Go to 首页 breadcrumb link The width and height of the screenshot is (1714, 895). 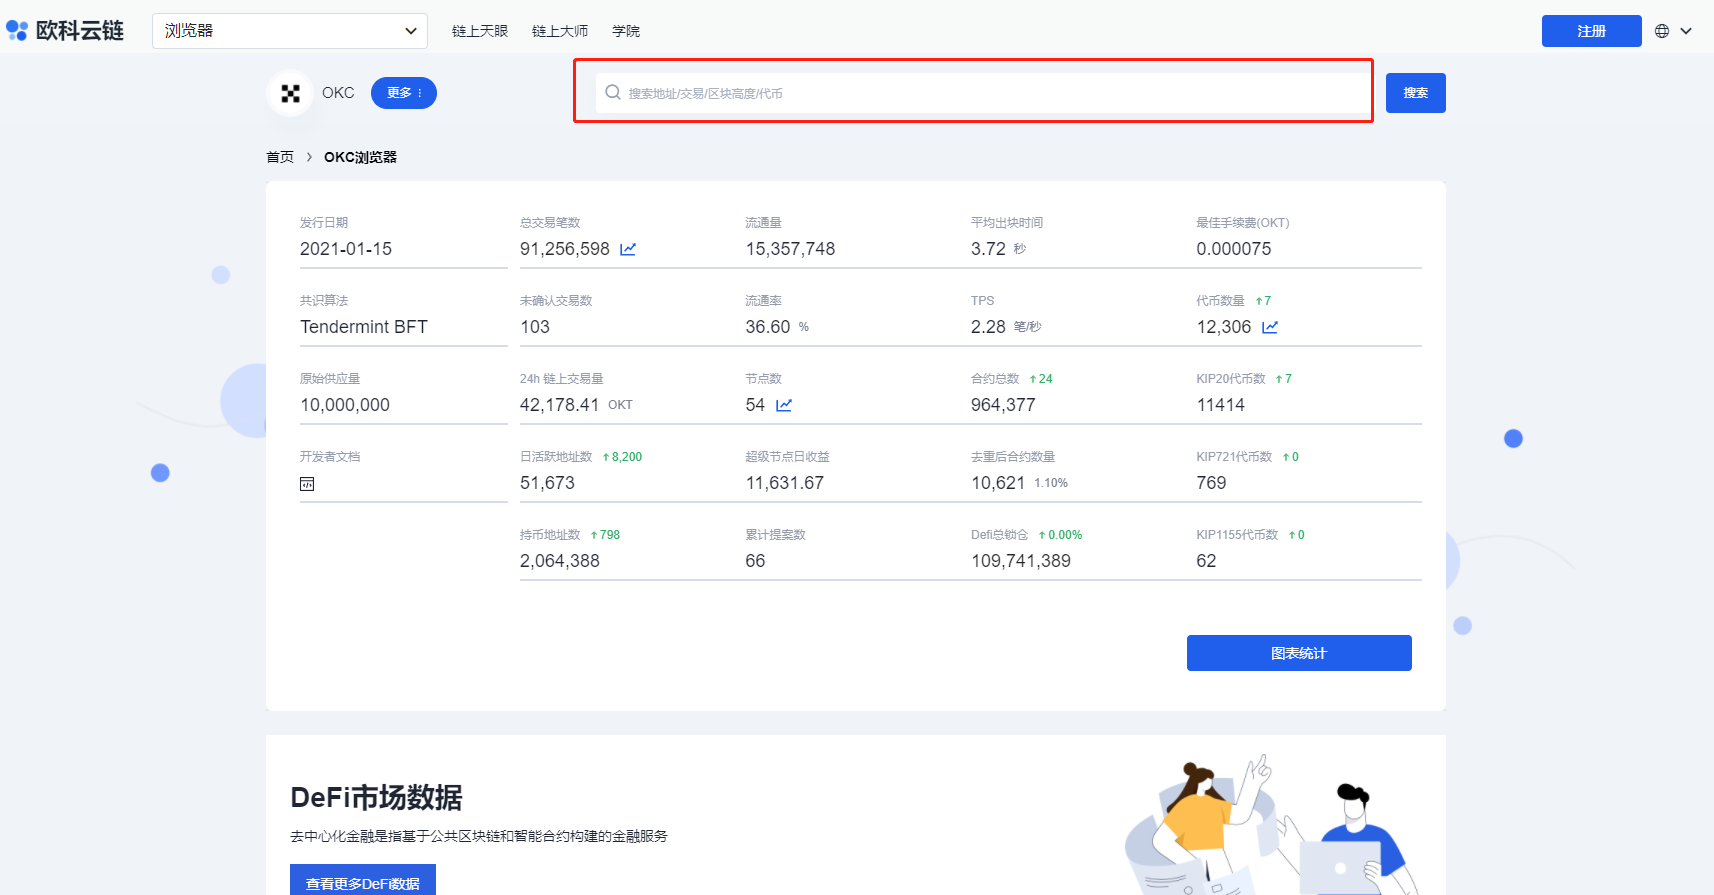[280, 157]
